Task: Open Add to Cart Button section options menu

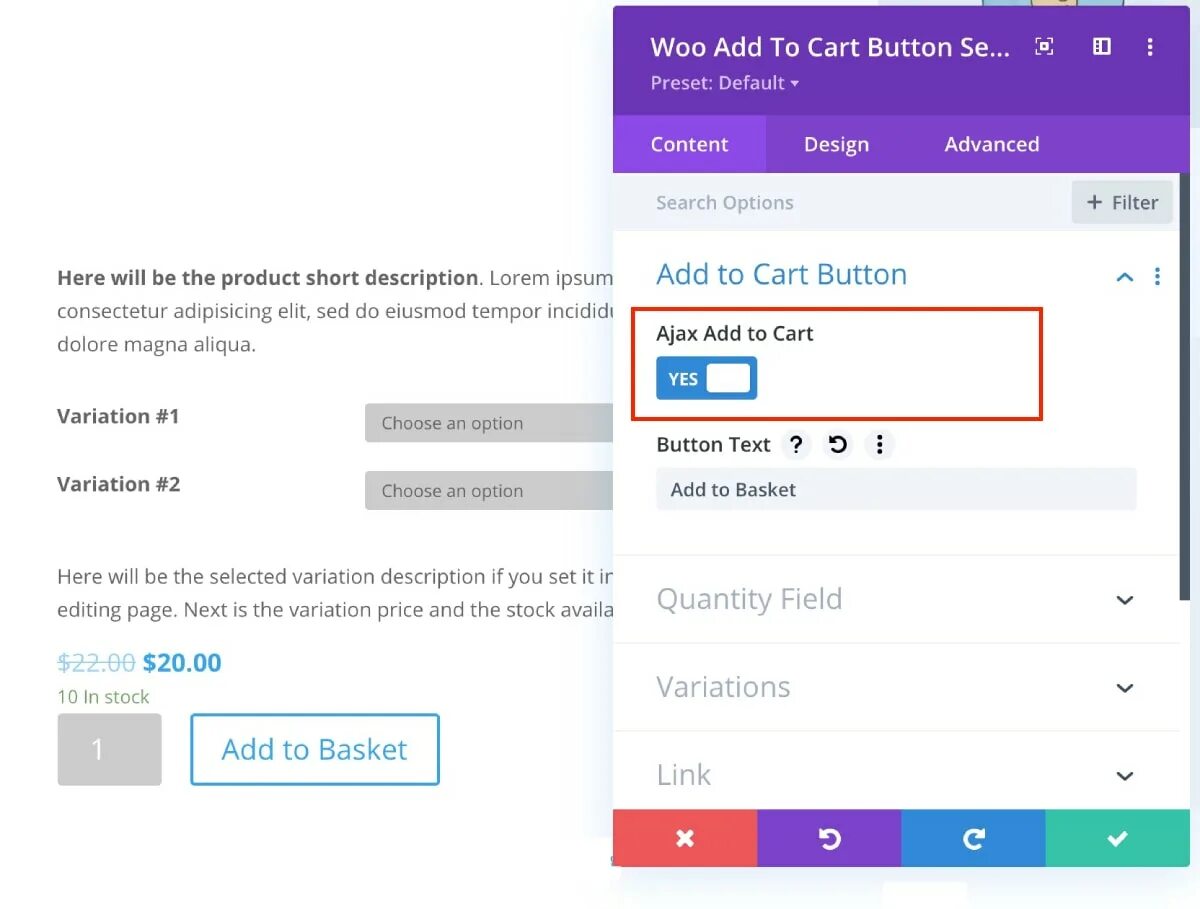Action: 1157,277
